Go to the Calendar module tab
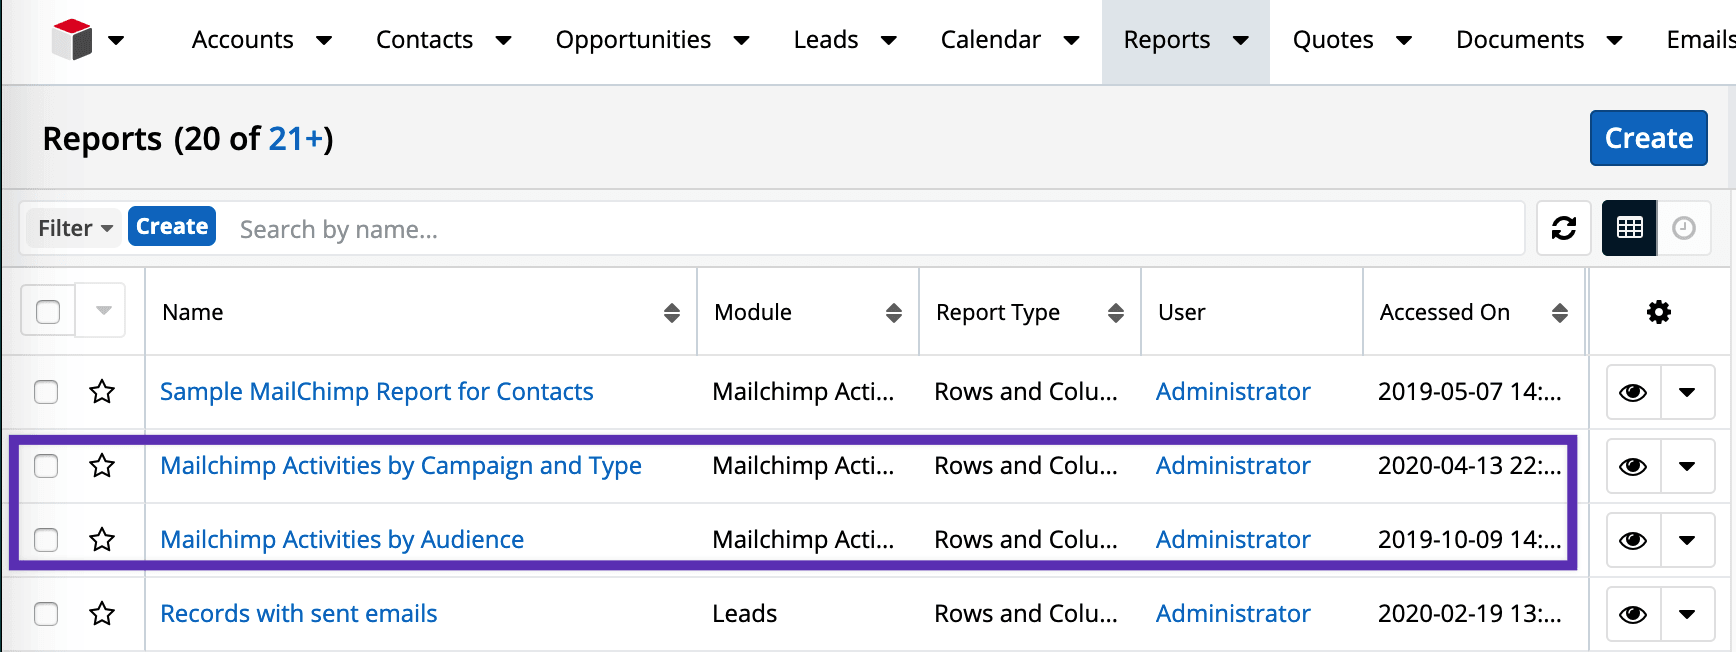 click(990, 40)
